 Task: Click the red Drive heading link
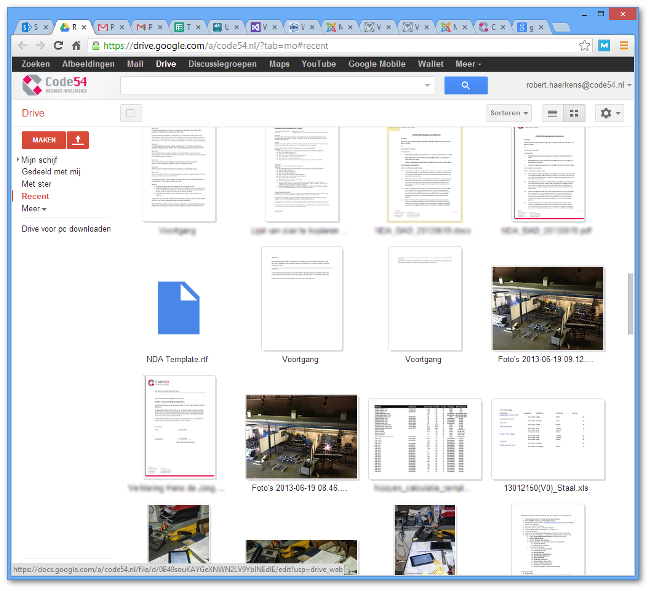click(33, 113)
